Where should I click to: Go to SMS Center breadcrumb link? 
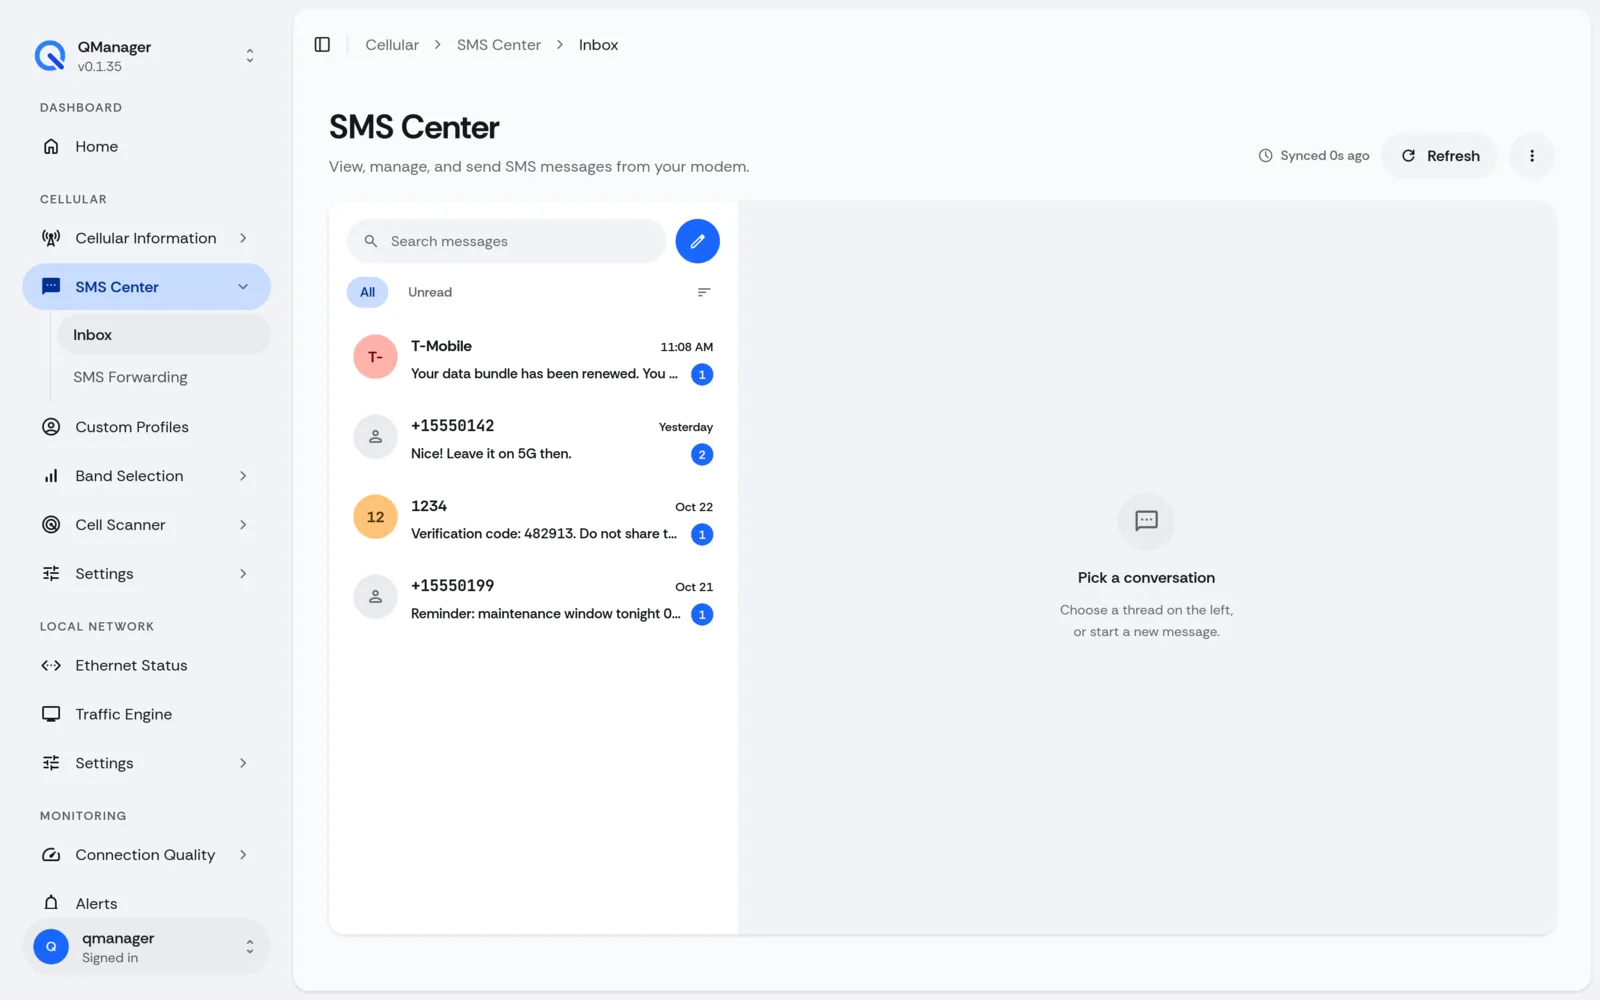[x=499, y=45]
